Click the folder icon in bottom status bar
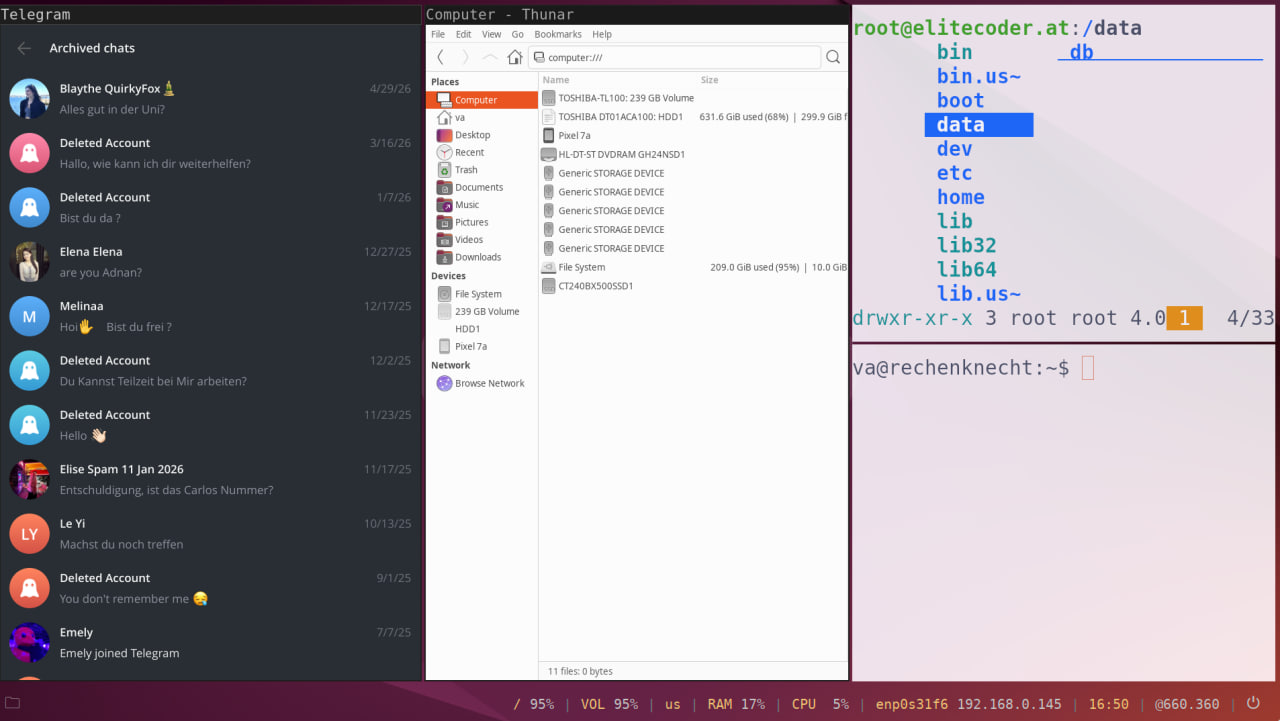Screen dimensions: 1280x721 point(12,703)
